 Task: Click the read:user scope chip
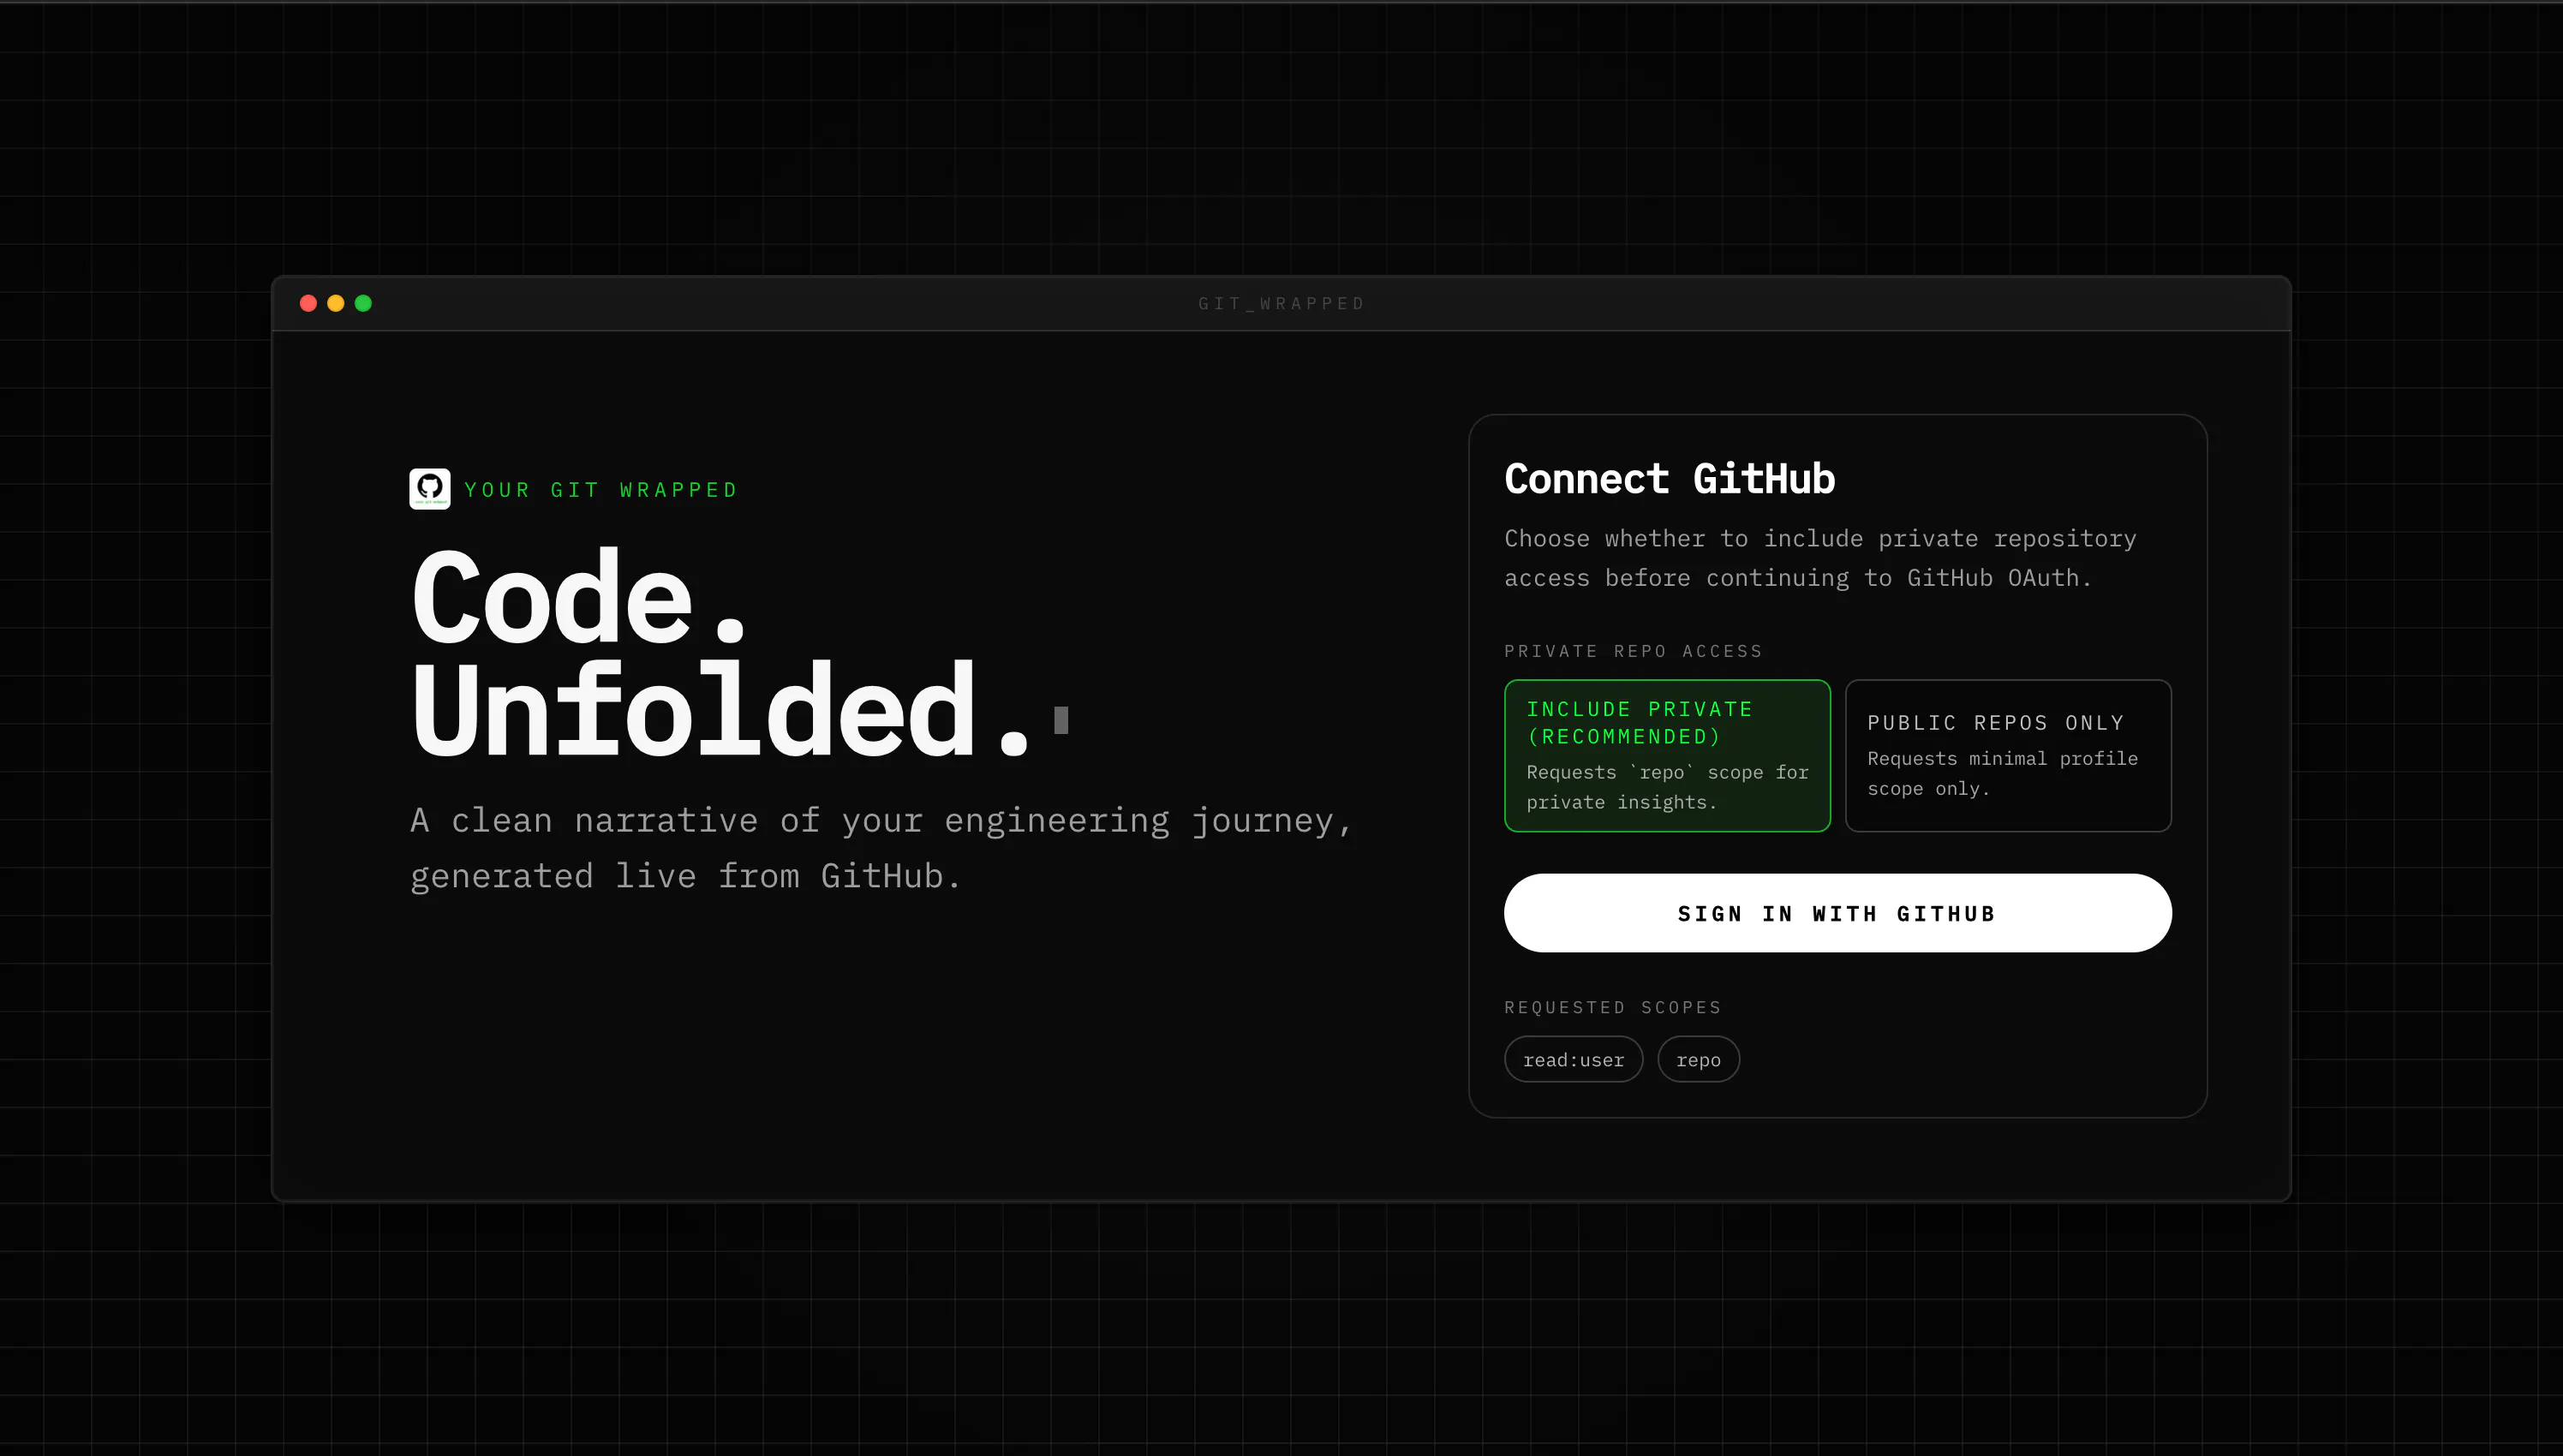(x=1573, y=1059)
